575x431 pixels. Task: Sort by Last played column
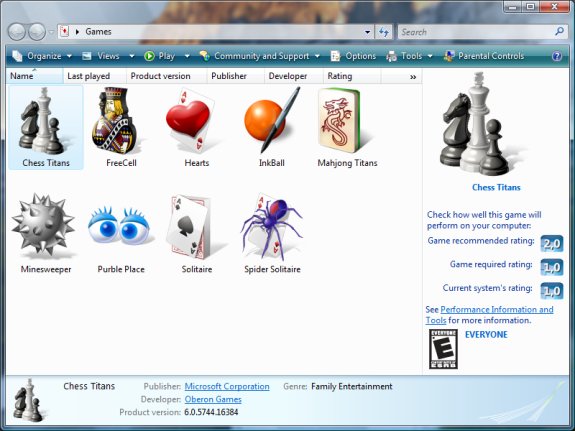[95, 76]
